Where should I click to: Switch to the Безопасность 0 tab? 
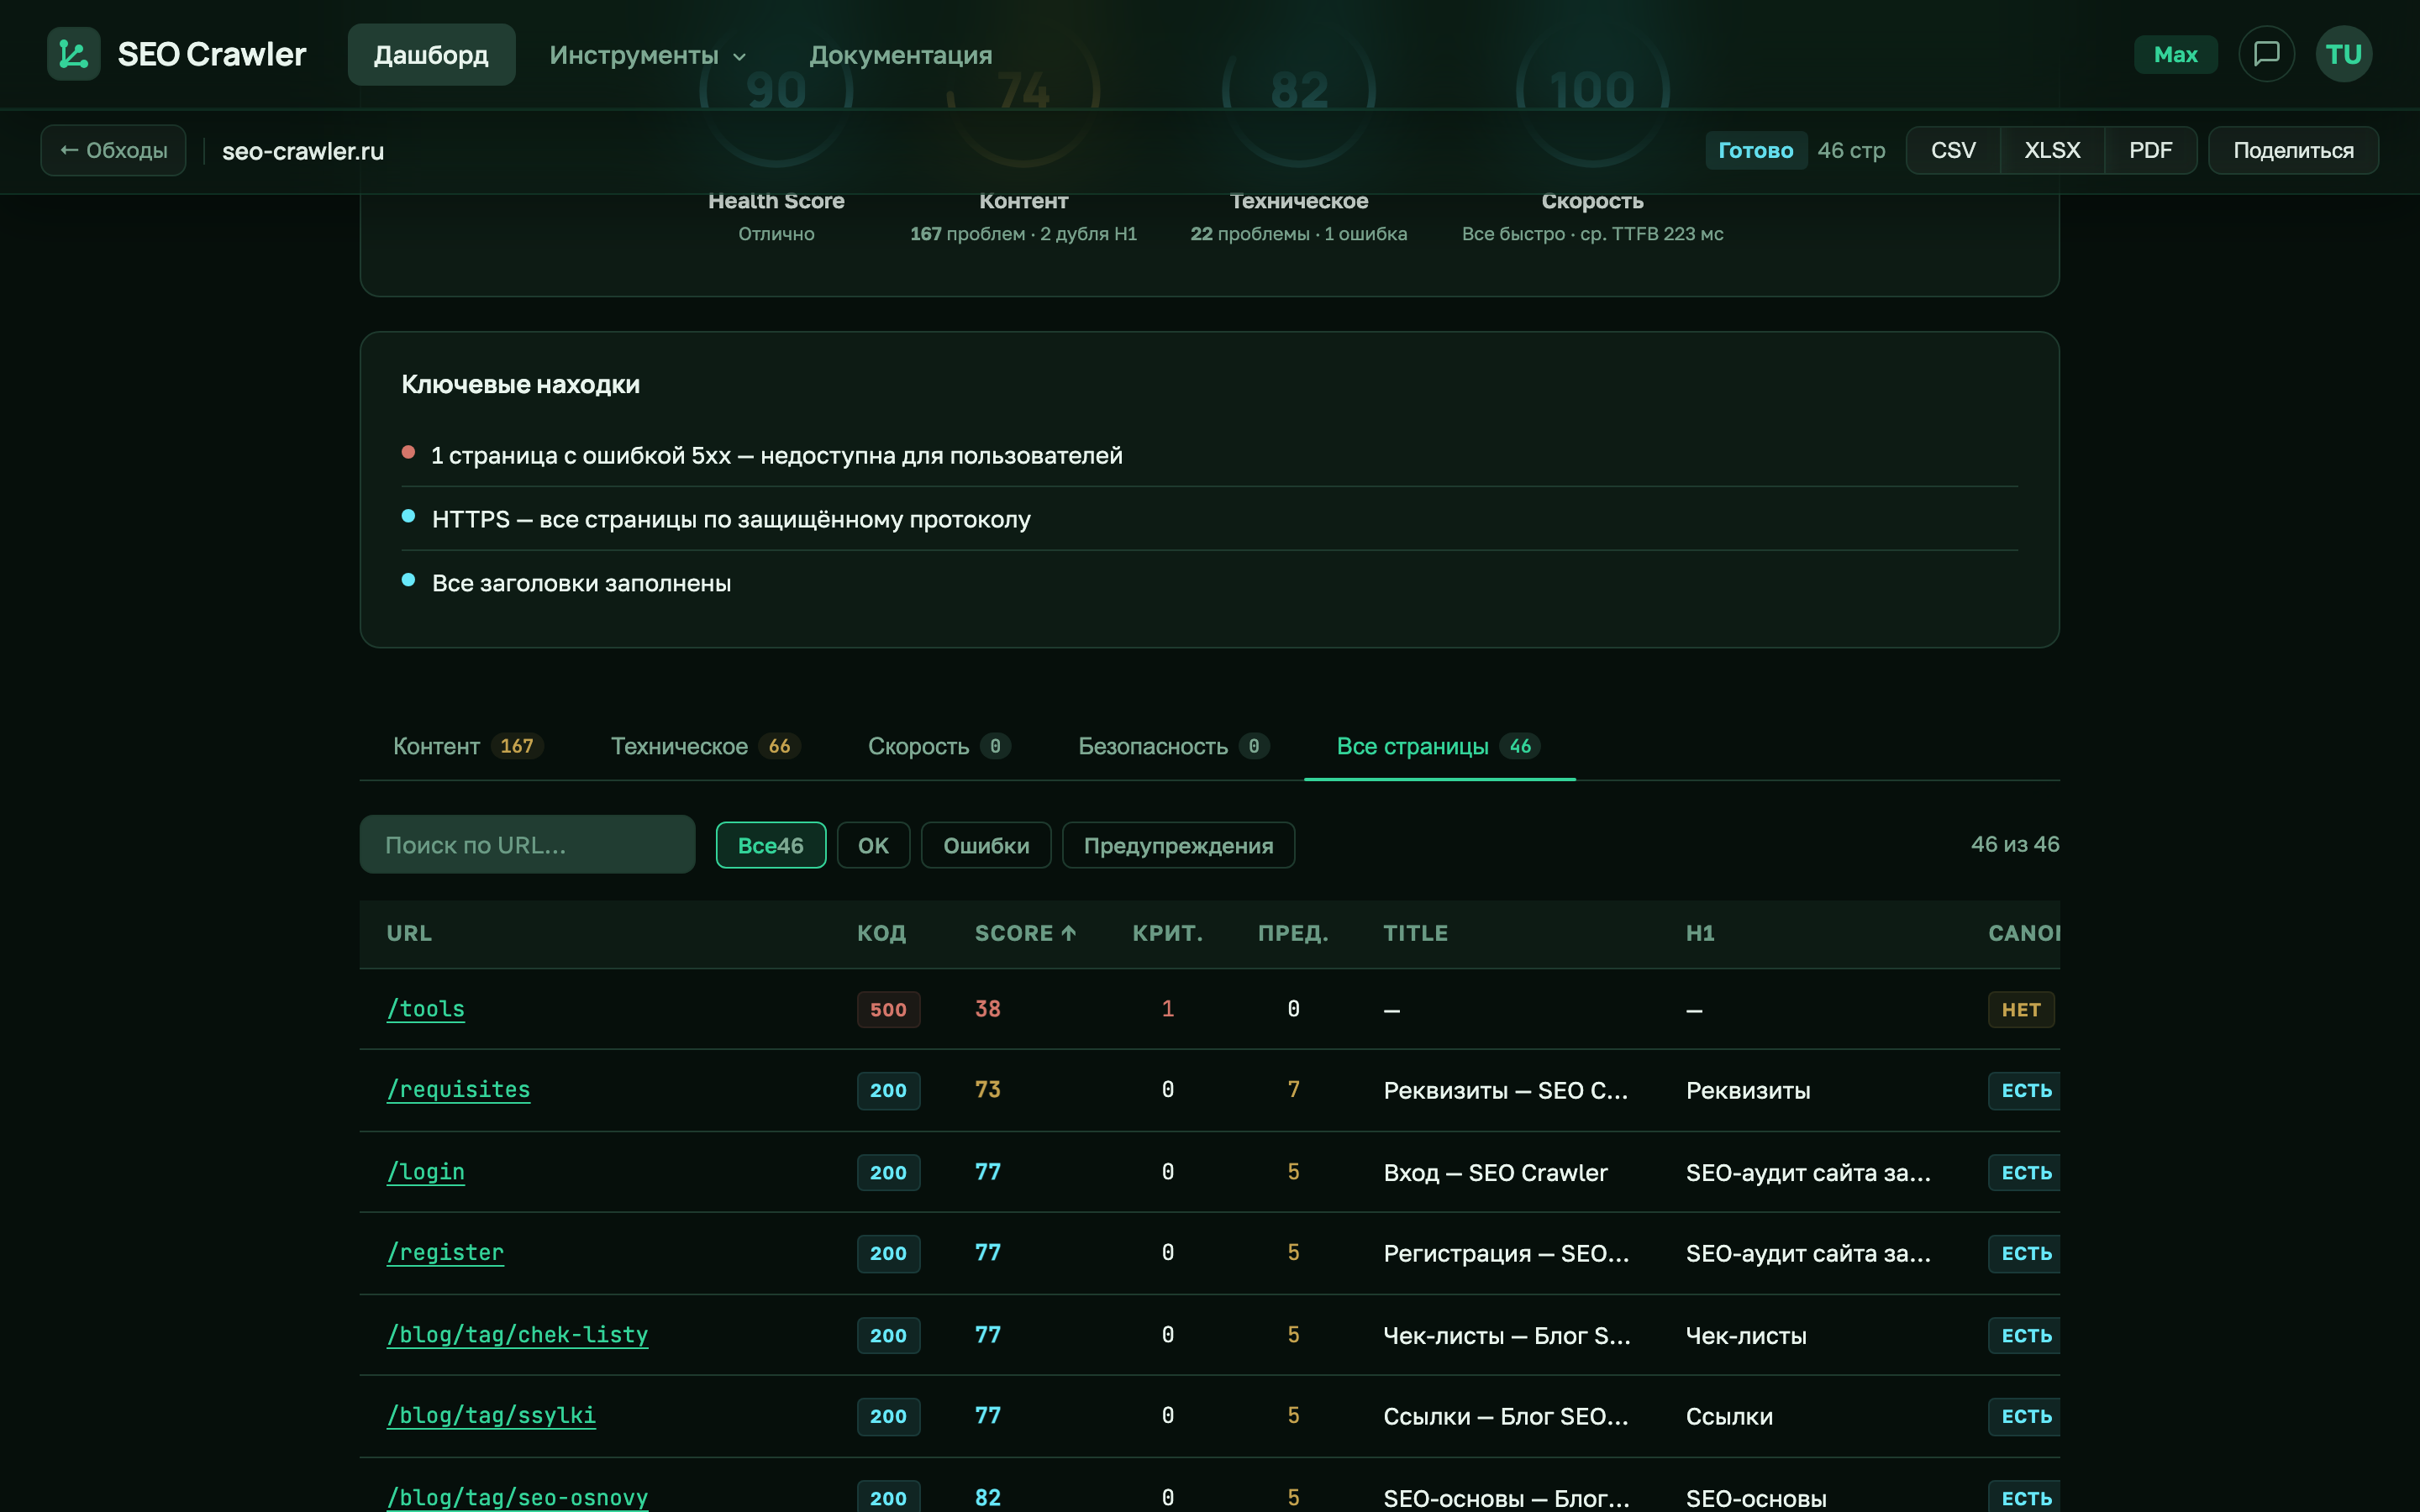(x=1173, y=746)
